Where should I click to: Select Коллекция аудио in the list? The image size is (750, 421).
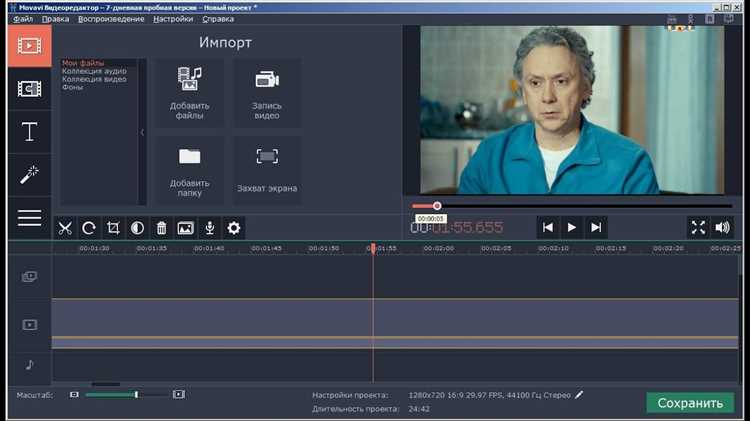pos(94,71)
